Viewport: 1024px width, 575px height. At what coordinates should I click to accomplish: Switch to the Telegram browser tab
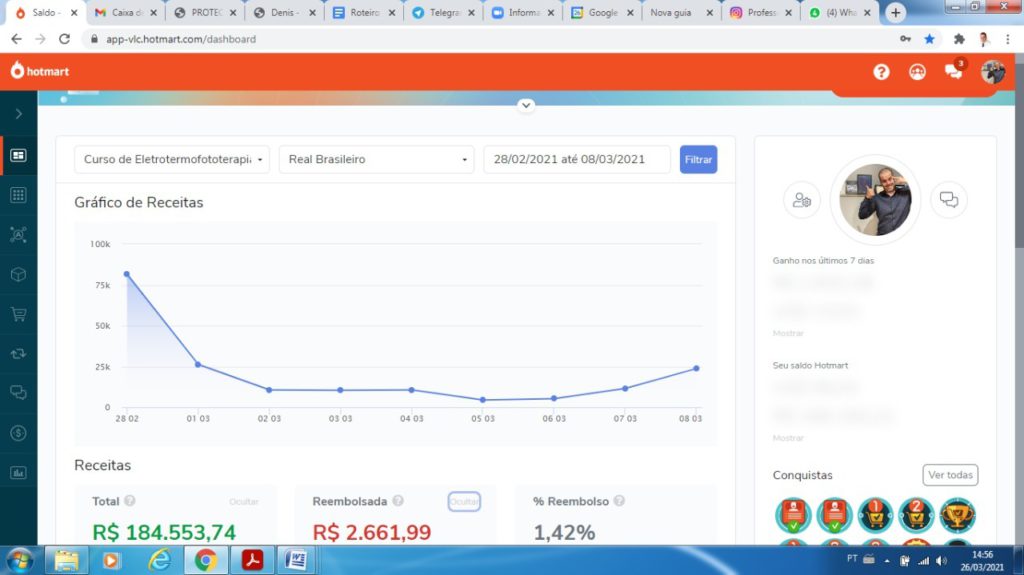coord(443,12)
